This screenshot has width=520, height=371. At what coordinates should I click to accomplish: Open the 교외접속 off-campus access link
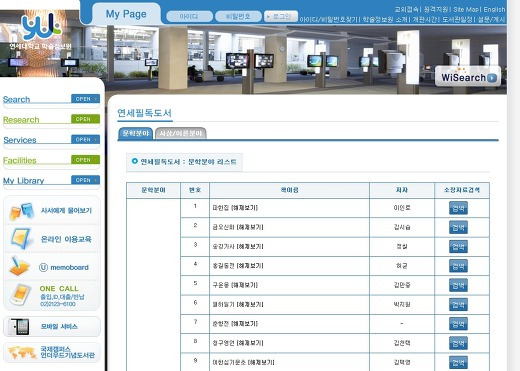point(406,9)
